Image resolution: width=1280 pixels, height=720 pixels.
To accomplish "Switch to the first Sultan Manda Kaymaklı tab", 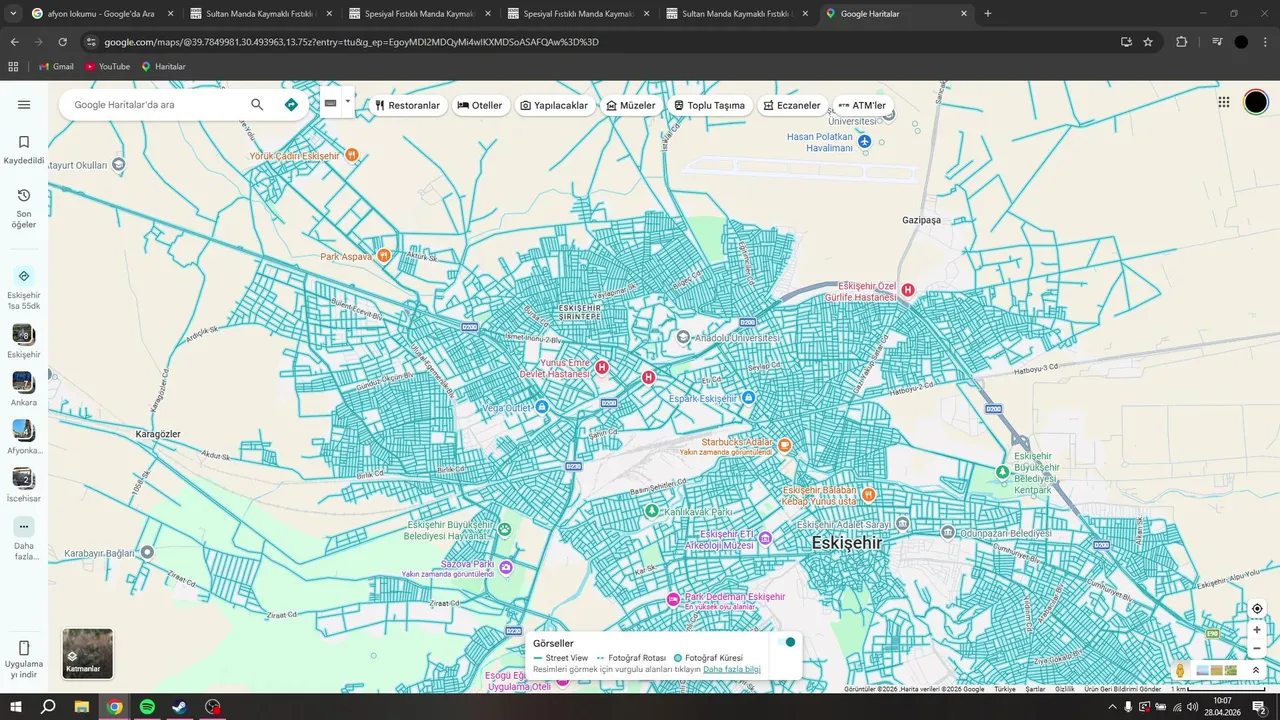I will coord(260,14).
